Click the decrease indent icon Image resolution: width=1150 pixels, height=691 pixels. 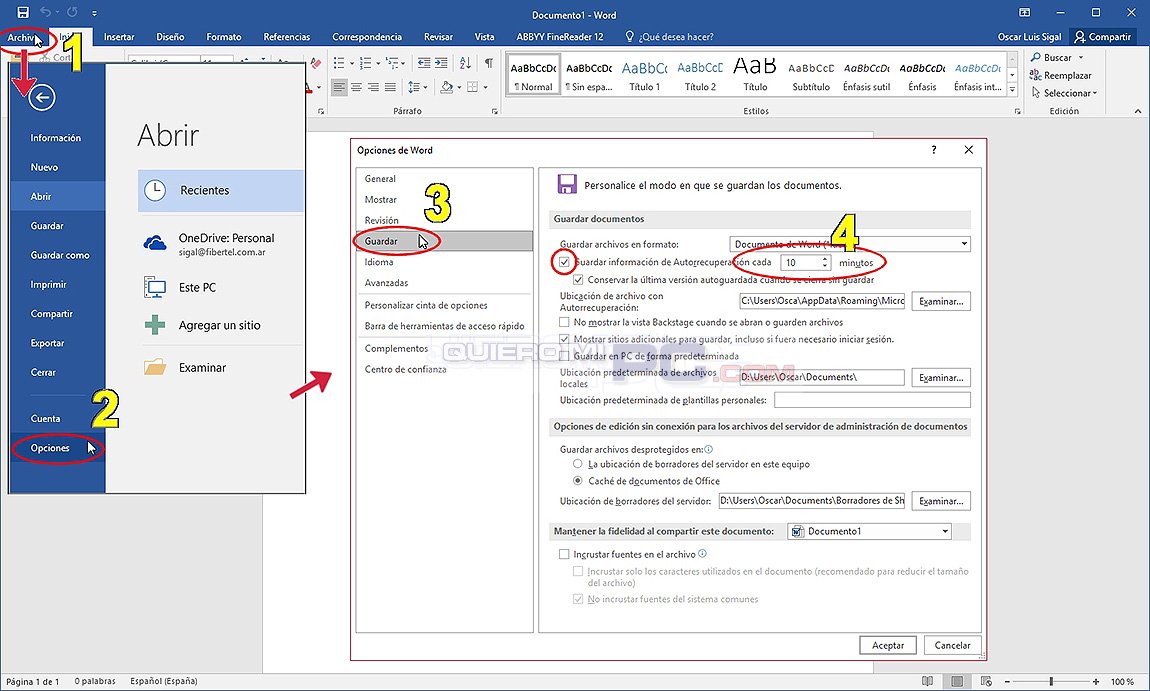pyautogui.click(x=423, y=63)
